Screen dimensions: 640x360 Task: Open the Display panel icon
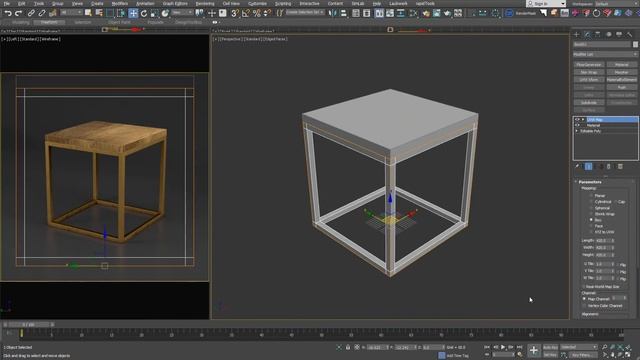point(619,34)
